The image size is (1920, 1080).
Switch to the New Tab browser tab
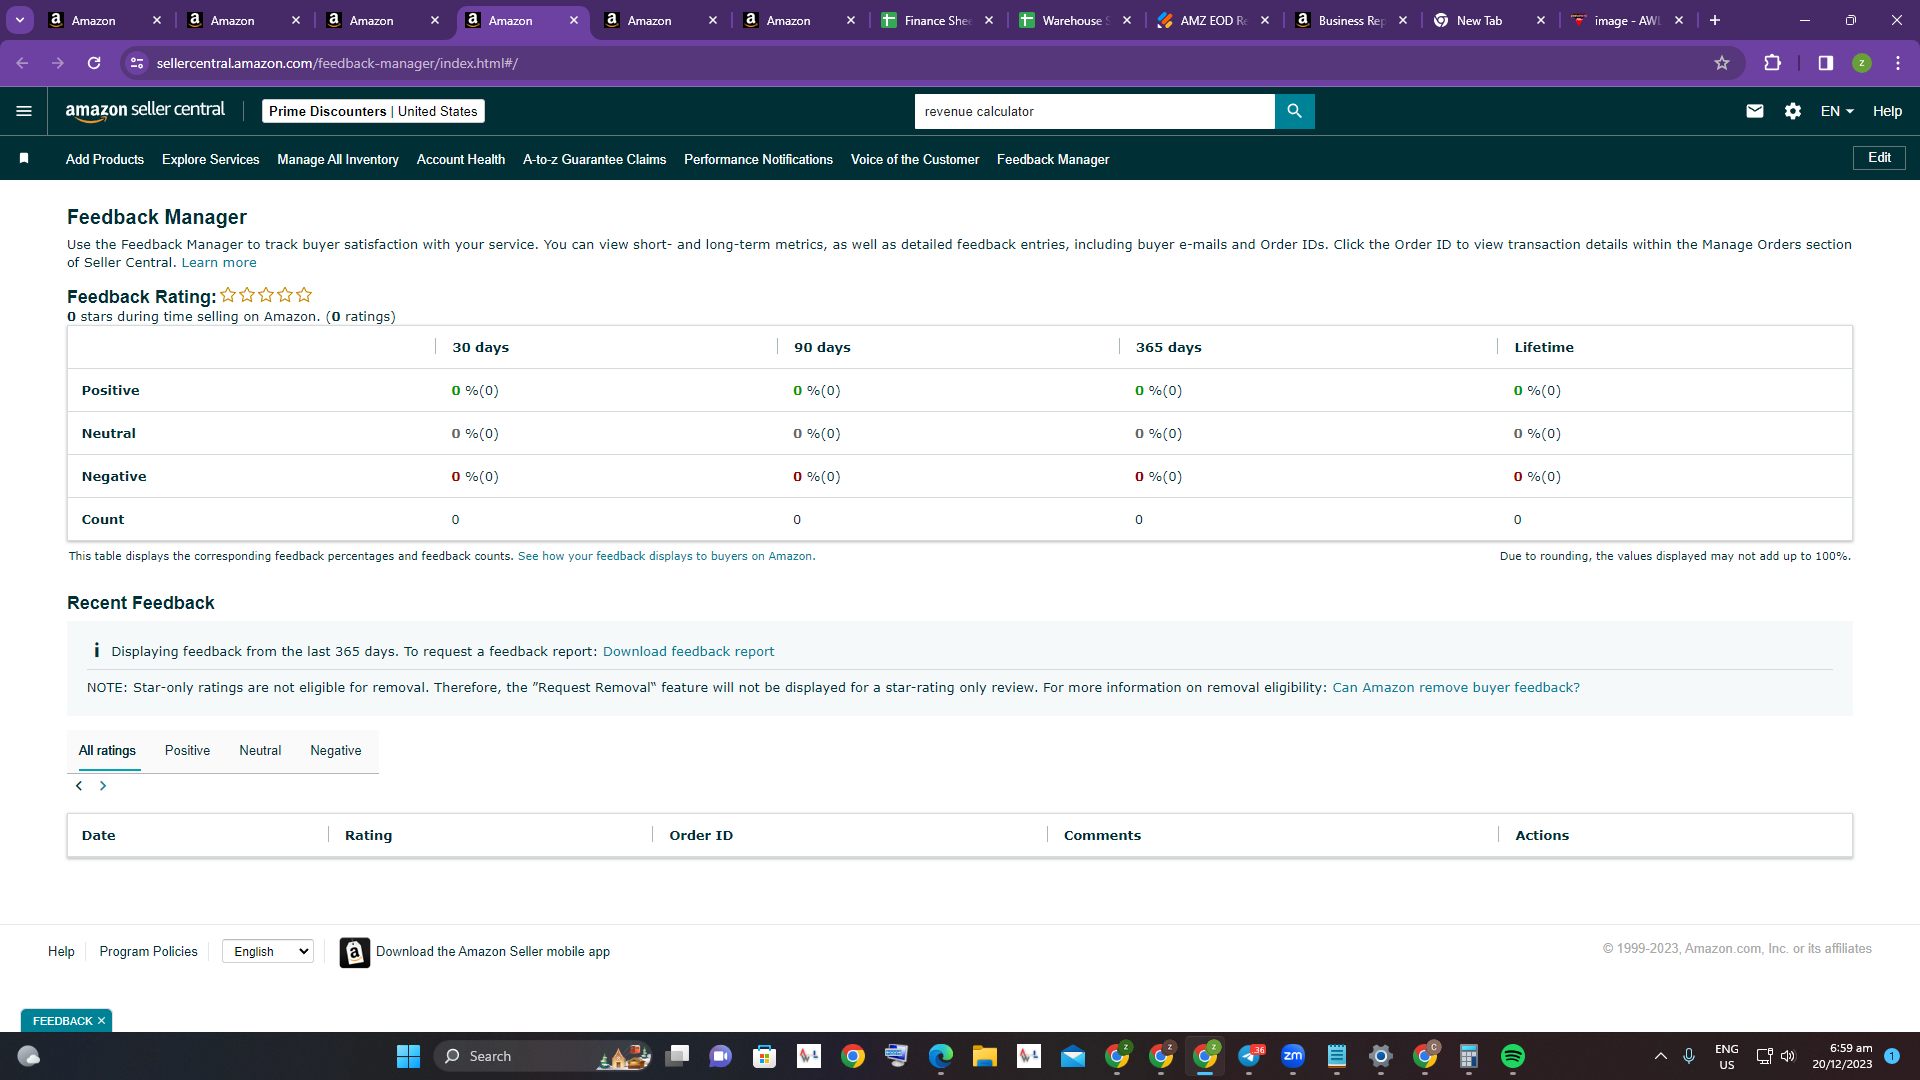coord(1489,20)
